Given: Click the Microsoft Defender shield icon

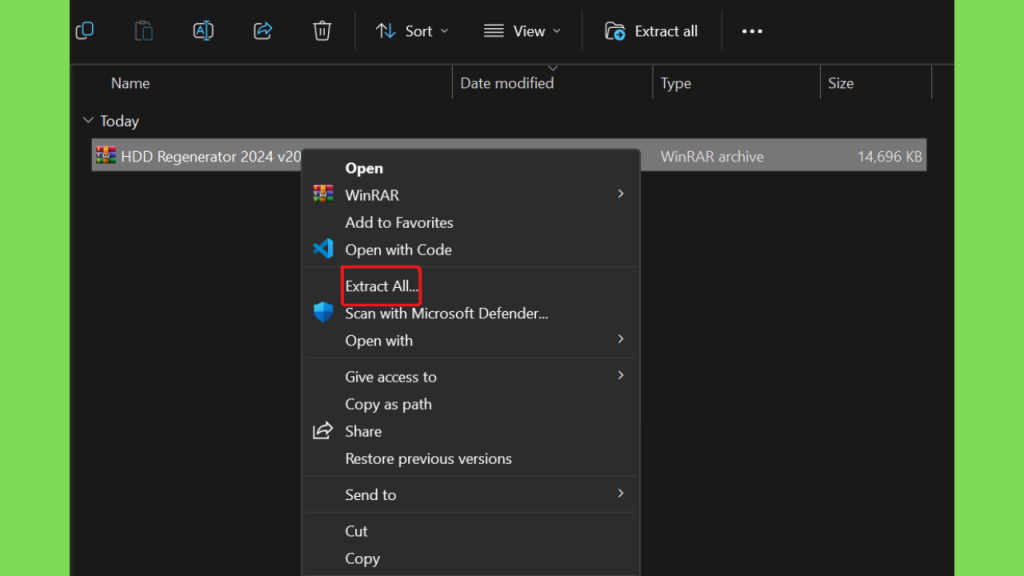Looking at the screenshot, I should point(323,313).
